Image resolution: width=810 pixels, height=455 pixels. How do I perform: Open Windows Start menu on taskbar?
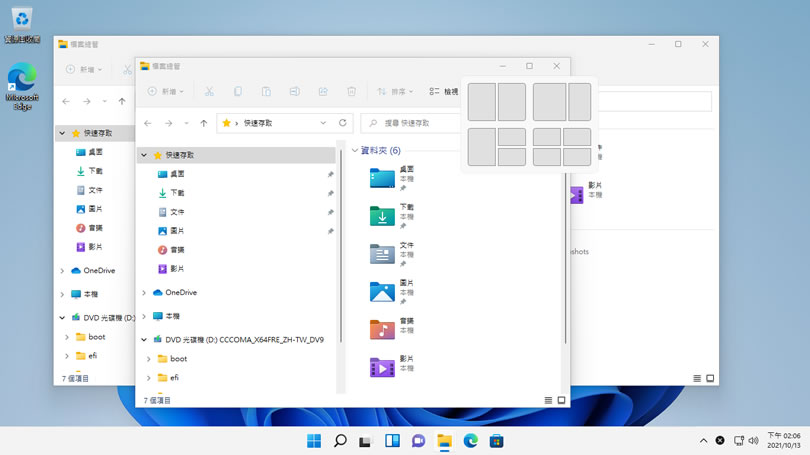click(x=314, y=441)
